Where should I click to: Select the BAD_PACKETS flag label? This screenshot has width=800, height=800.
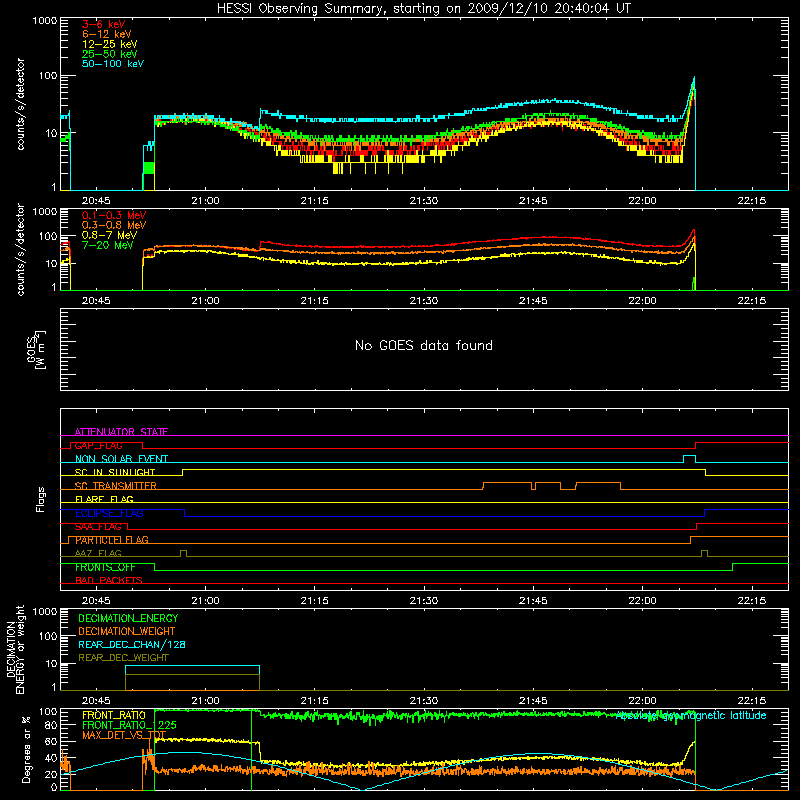(x=109, y=580)
